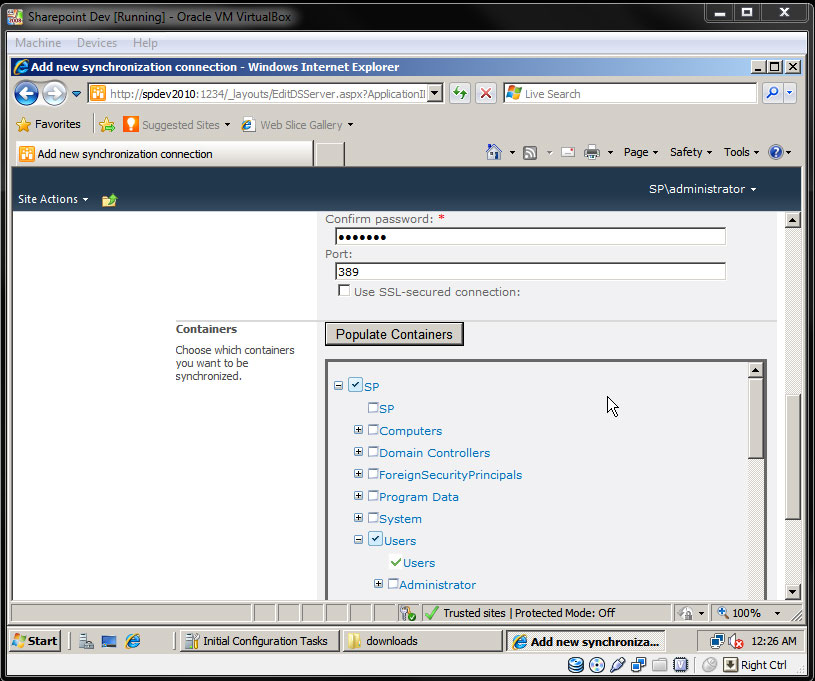
Task: Refresh the page with the green arrows icon
Action: click(460, 94)
